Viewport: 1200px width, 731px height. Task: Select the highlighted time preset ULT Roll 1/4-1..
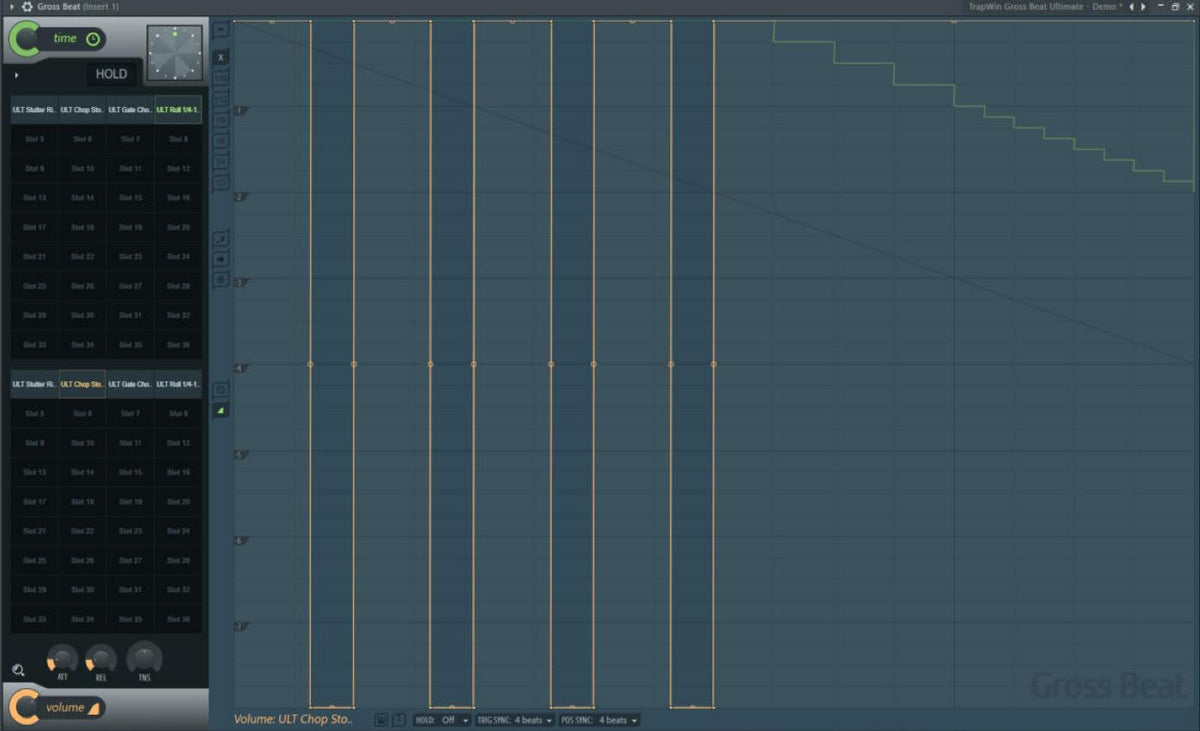(178, 110)
